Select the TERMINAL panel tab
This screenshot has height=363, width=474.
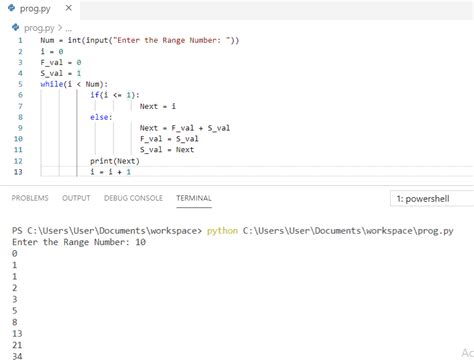point(194,198)
